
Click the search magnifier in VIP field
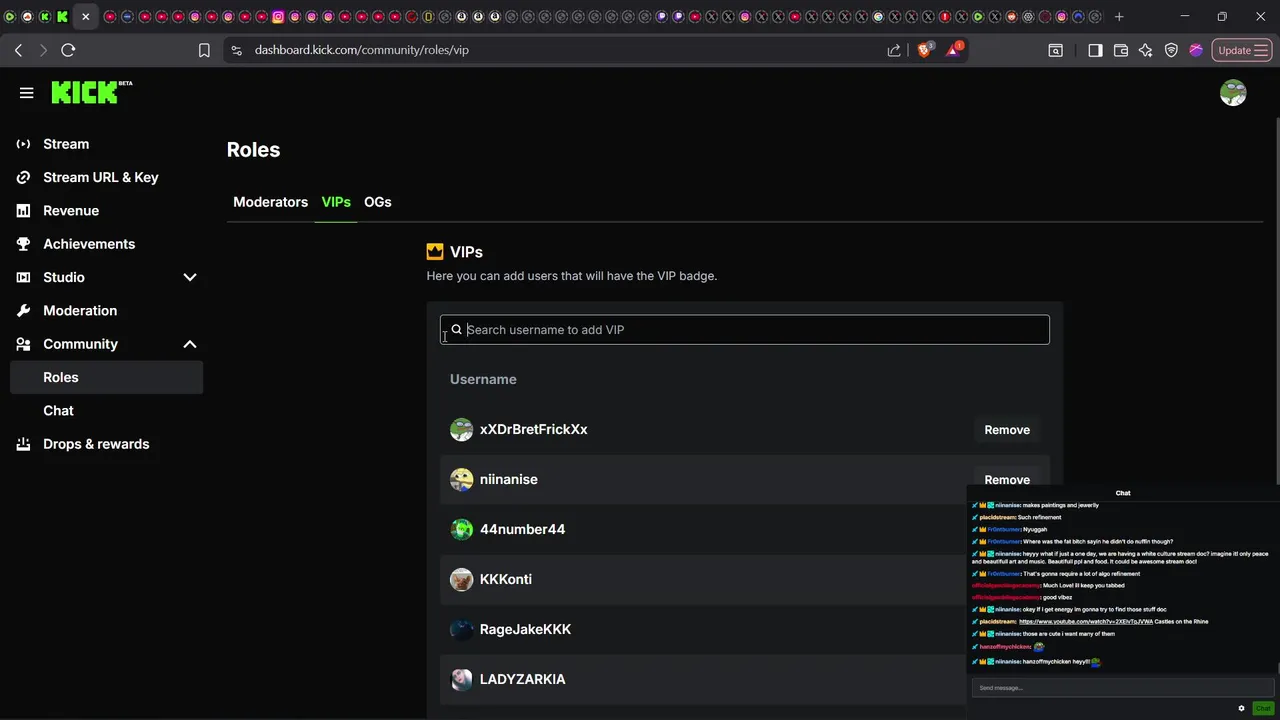[x=457, y=330]
